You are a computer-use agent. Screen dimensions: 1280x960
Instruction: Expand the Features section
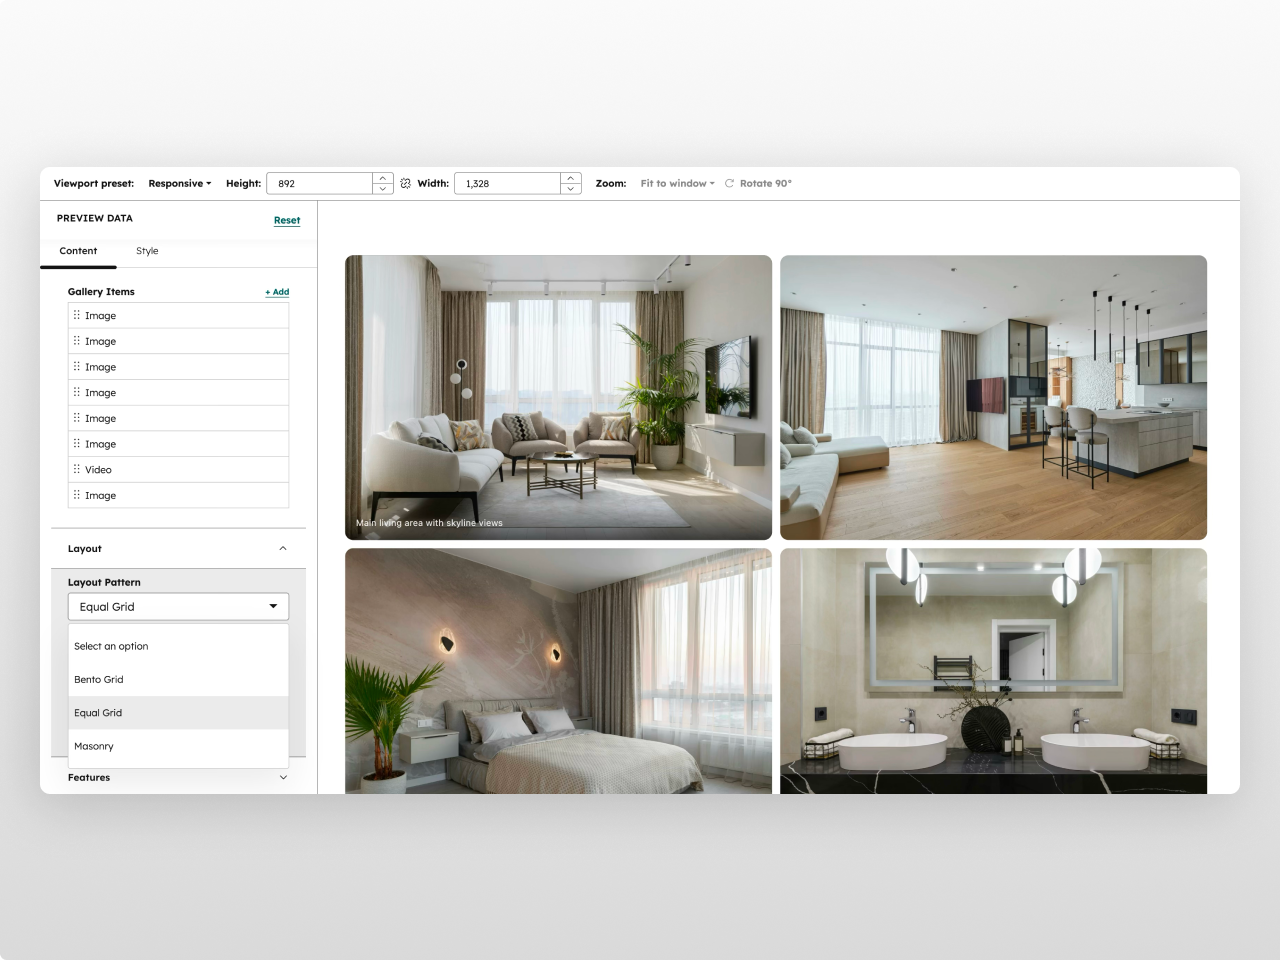coord(283,777)
